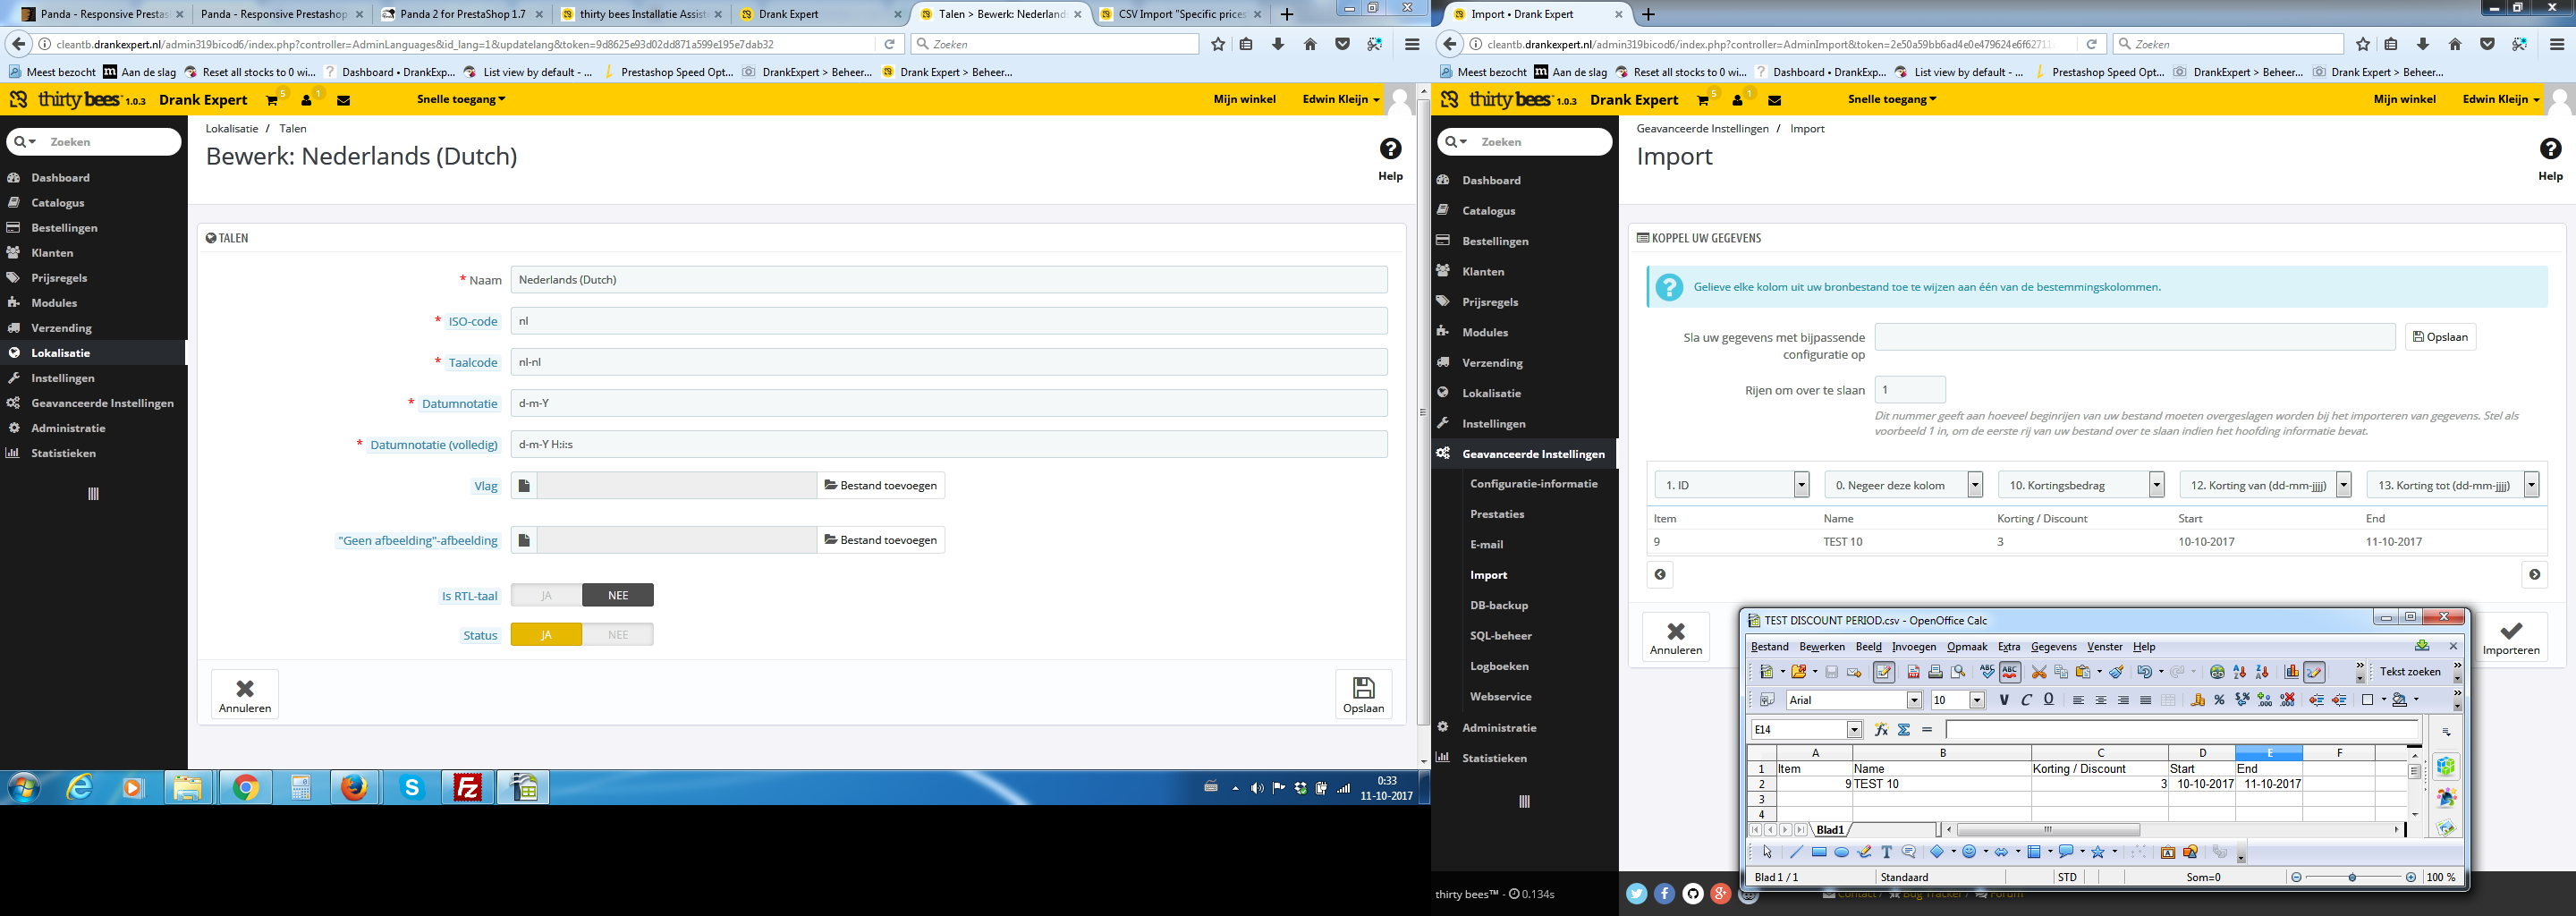Toggle AutoSpellcheck in Calc toolbar
Screen dimensions: 2576x916
2010,672
